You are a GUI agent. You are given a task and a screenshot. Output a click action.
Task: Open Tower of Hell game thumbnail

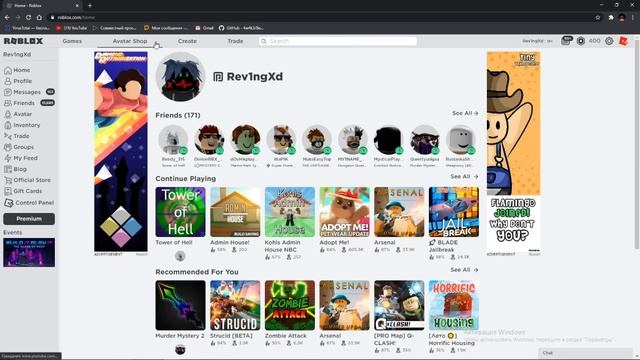coord(180,212)
